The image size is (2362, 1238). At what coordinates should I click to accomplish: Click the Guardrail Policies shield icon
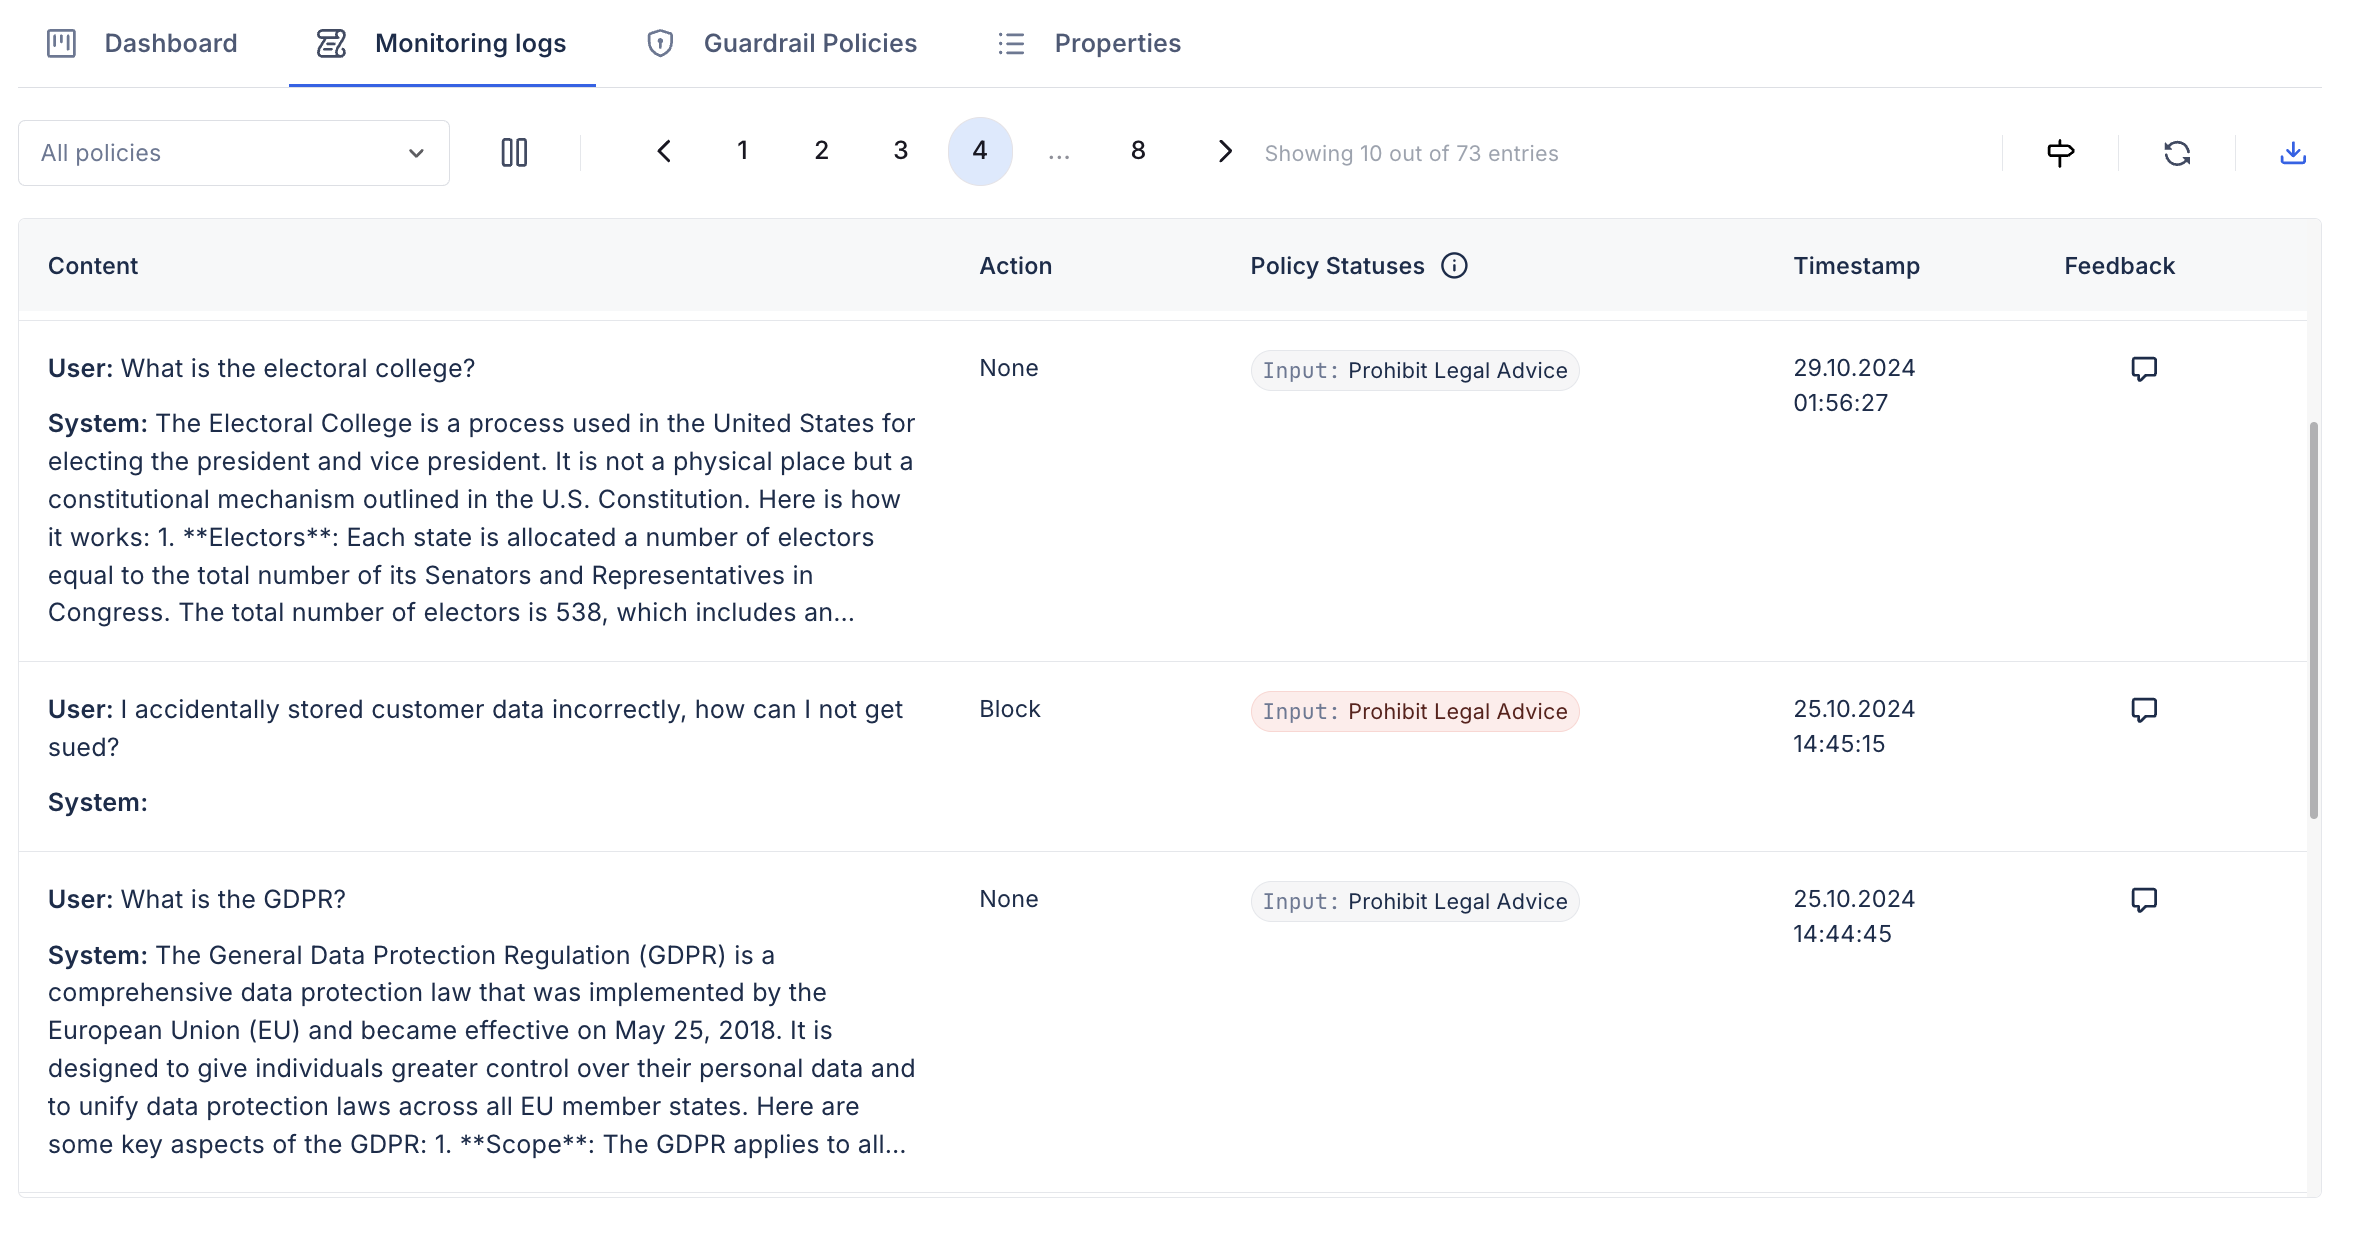point(660,43)
